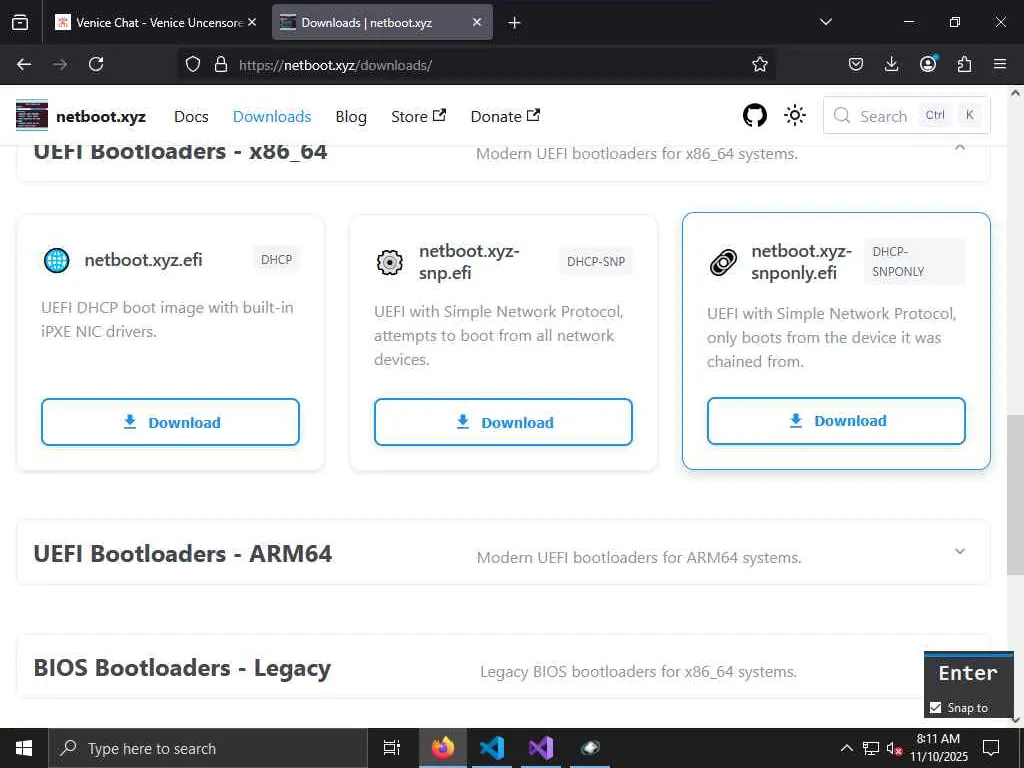Toggle light/dark mode sun icon
This screenshot has width=1024, height=768.
coord(795,116)
